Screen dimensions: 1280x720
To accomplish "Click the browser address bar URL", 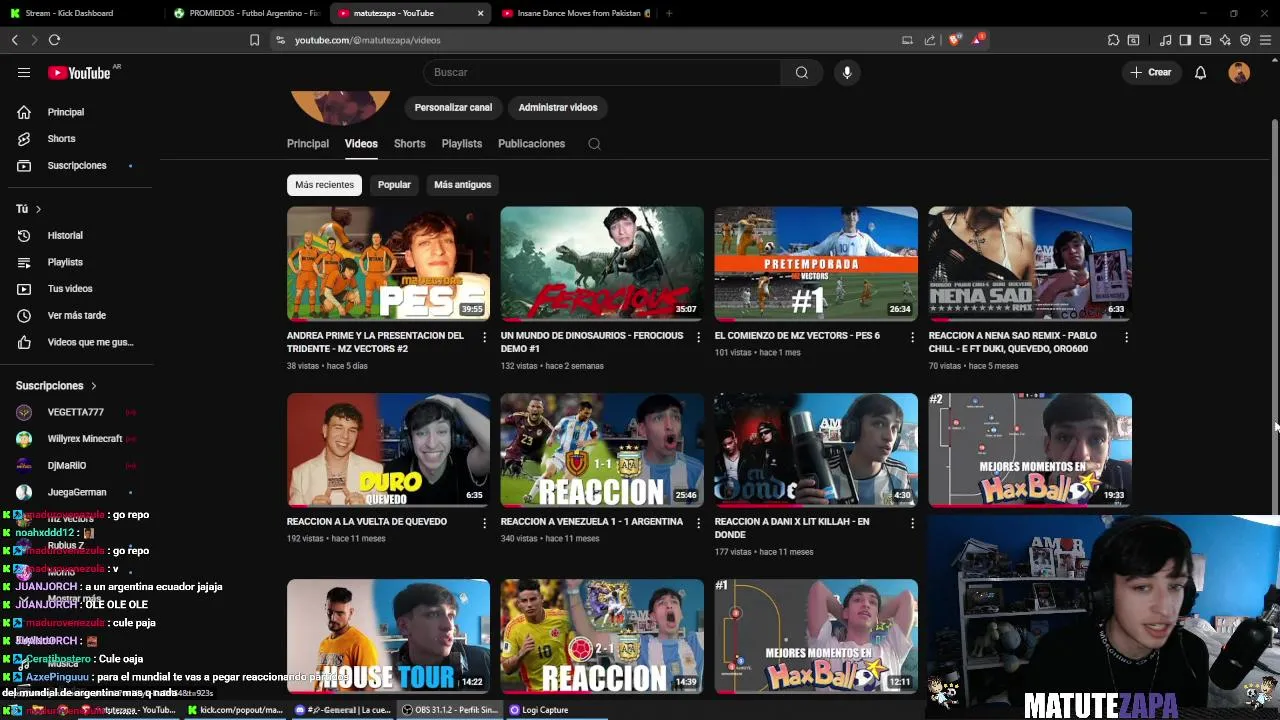I will 367,40.
